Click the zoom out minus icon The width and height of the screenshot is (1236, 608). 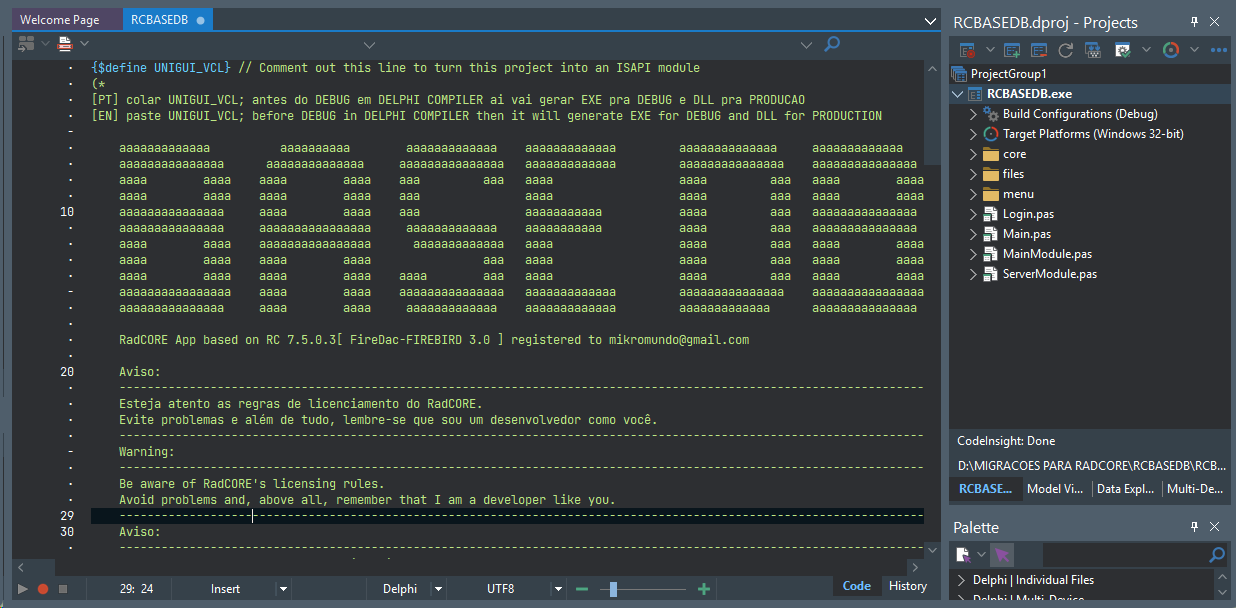(x=582, y=589)
